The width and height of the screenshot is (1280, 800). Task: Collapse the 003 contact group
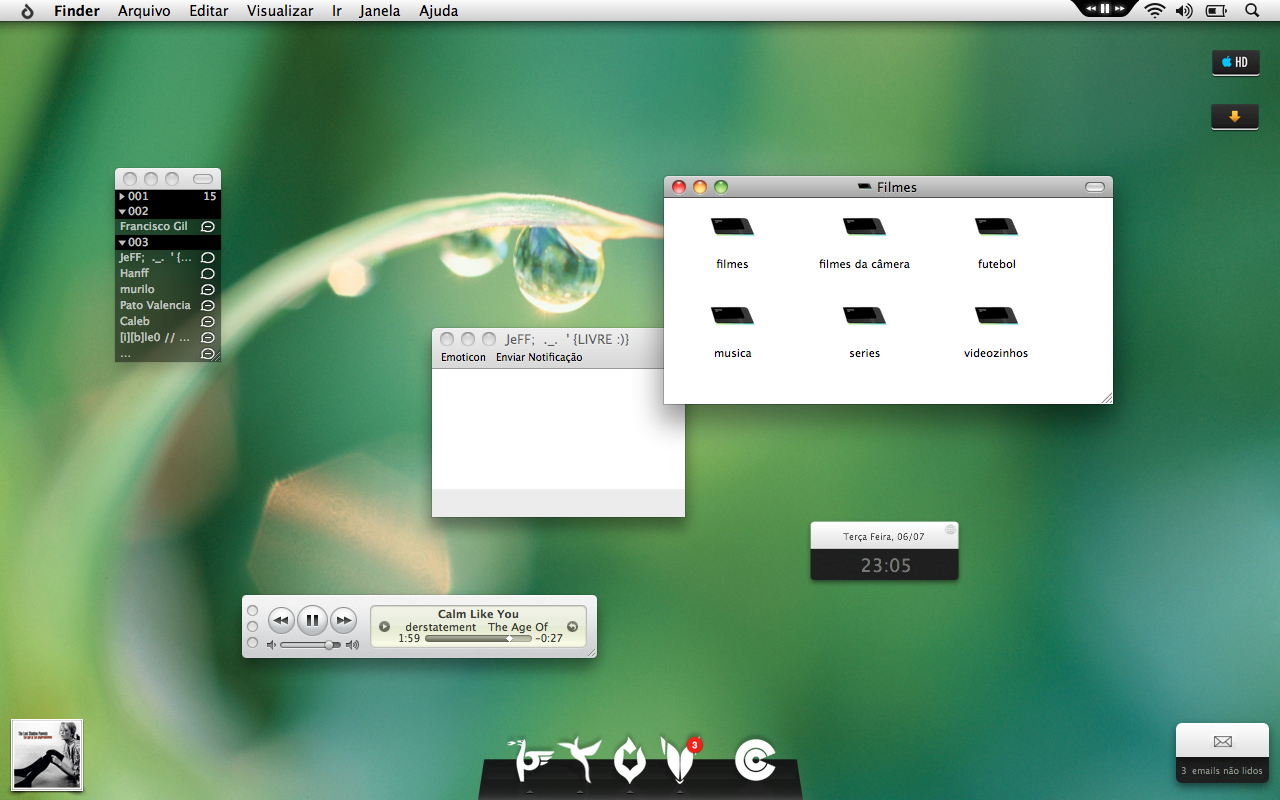[122, 243]
